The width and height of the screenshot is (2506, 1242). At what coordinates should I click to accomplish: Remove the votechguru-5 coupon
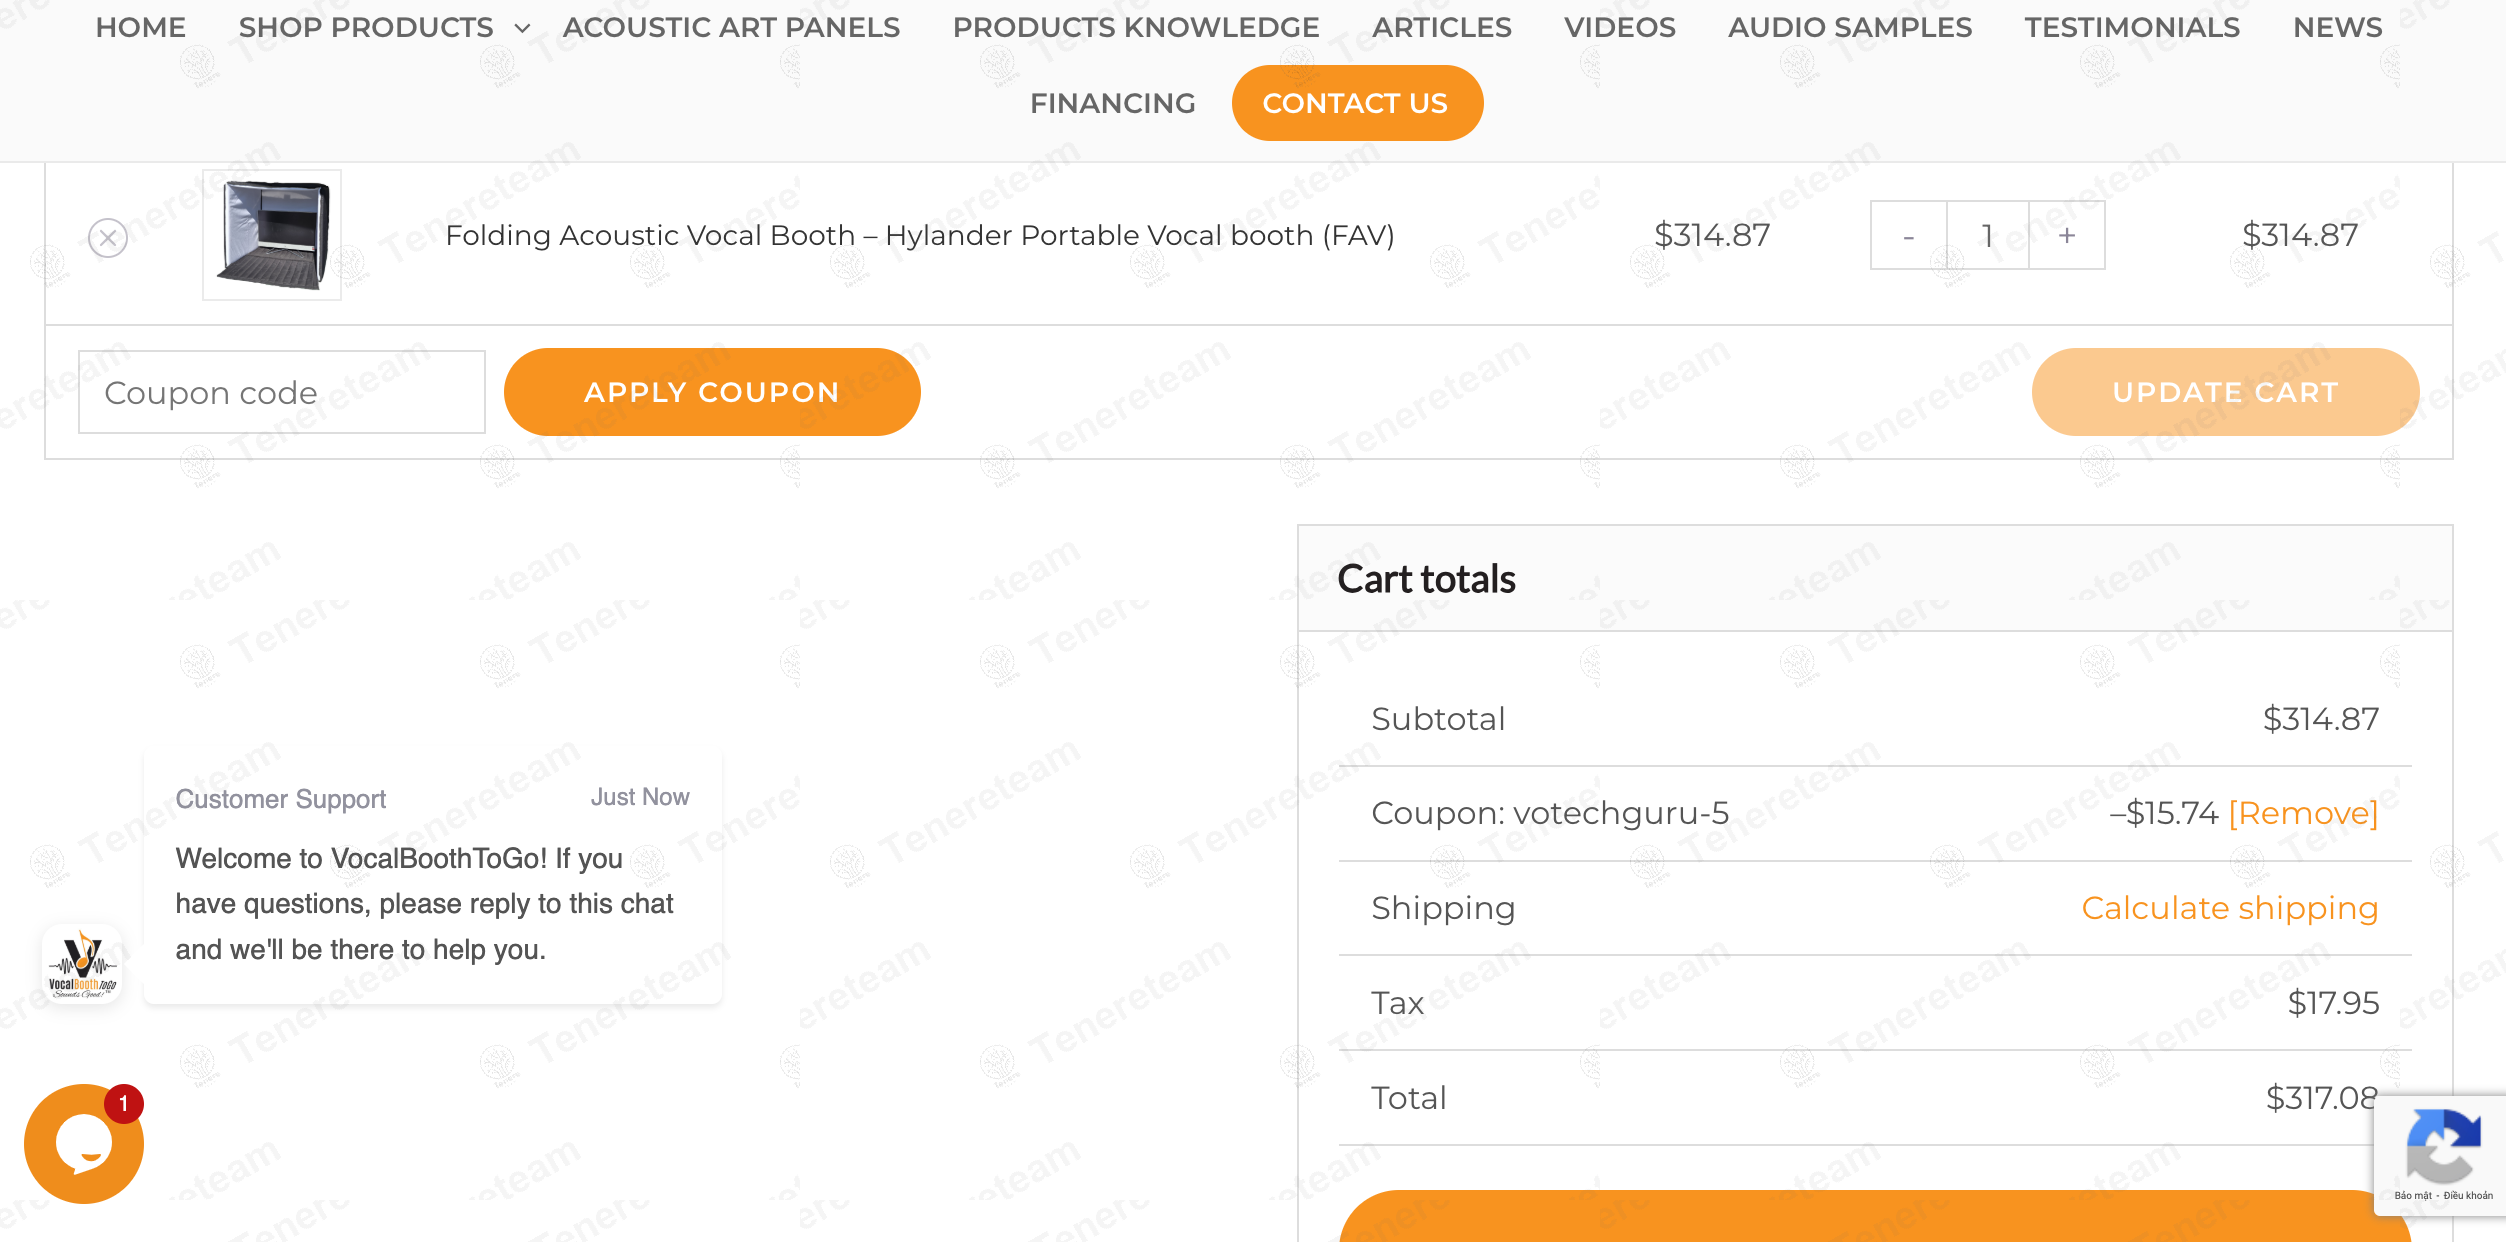(2303, 813)
